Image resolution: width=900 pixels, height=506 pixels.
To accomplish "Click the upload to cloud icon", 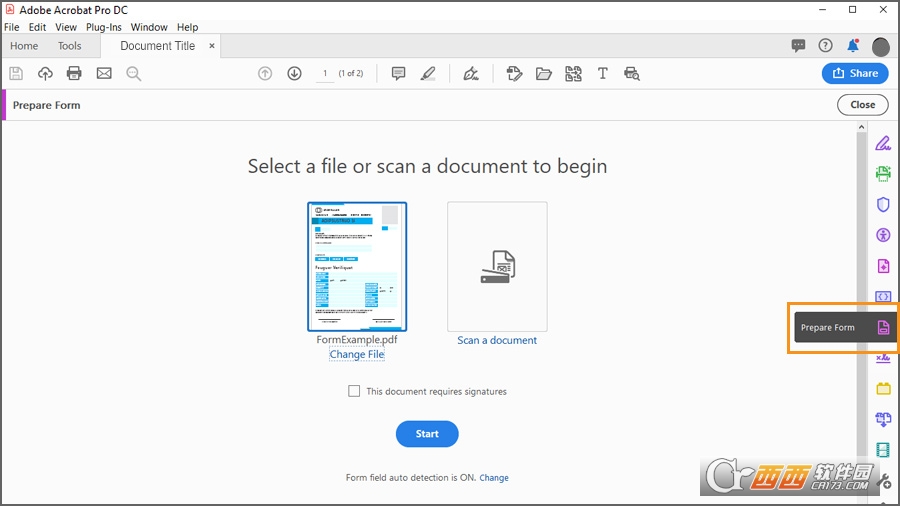I will tap(45, 73).
